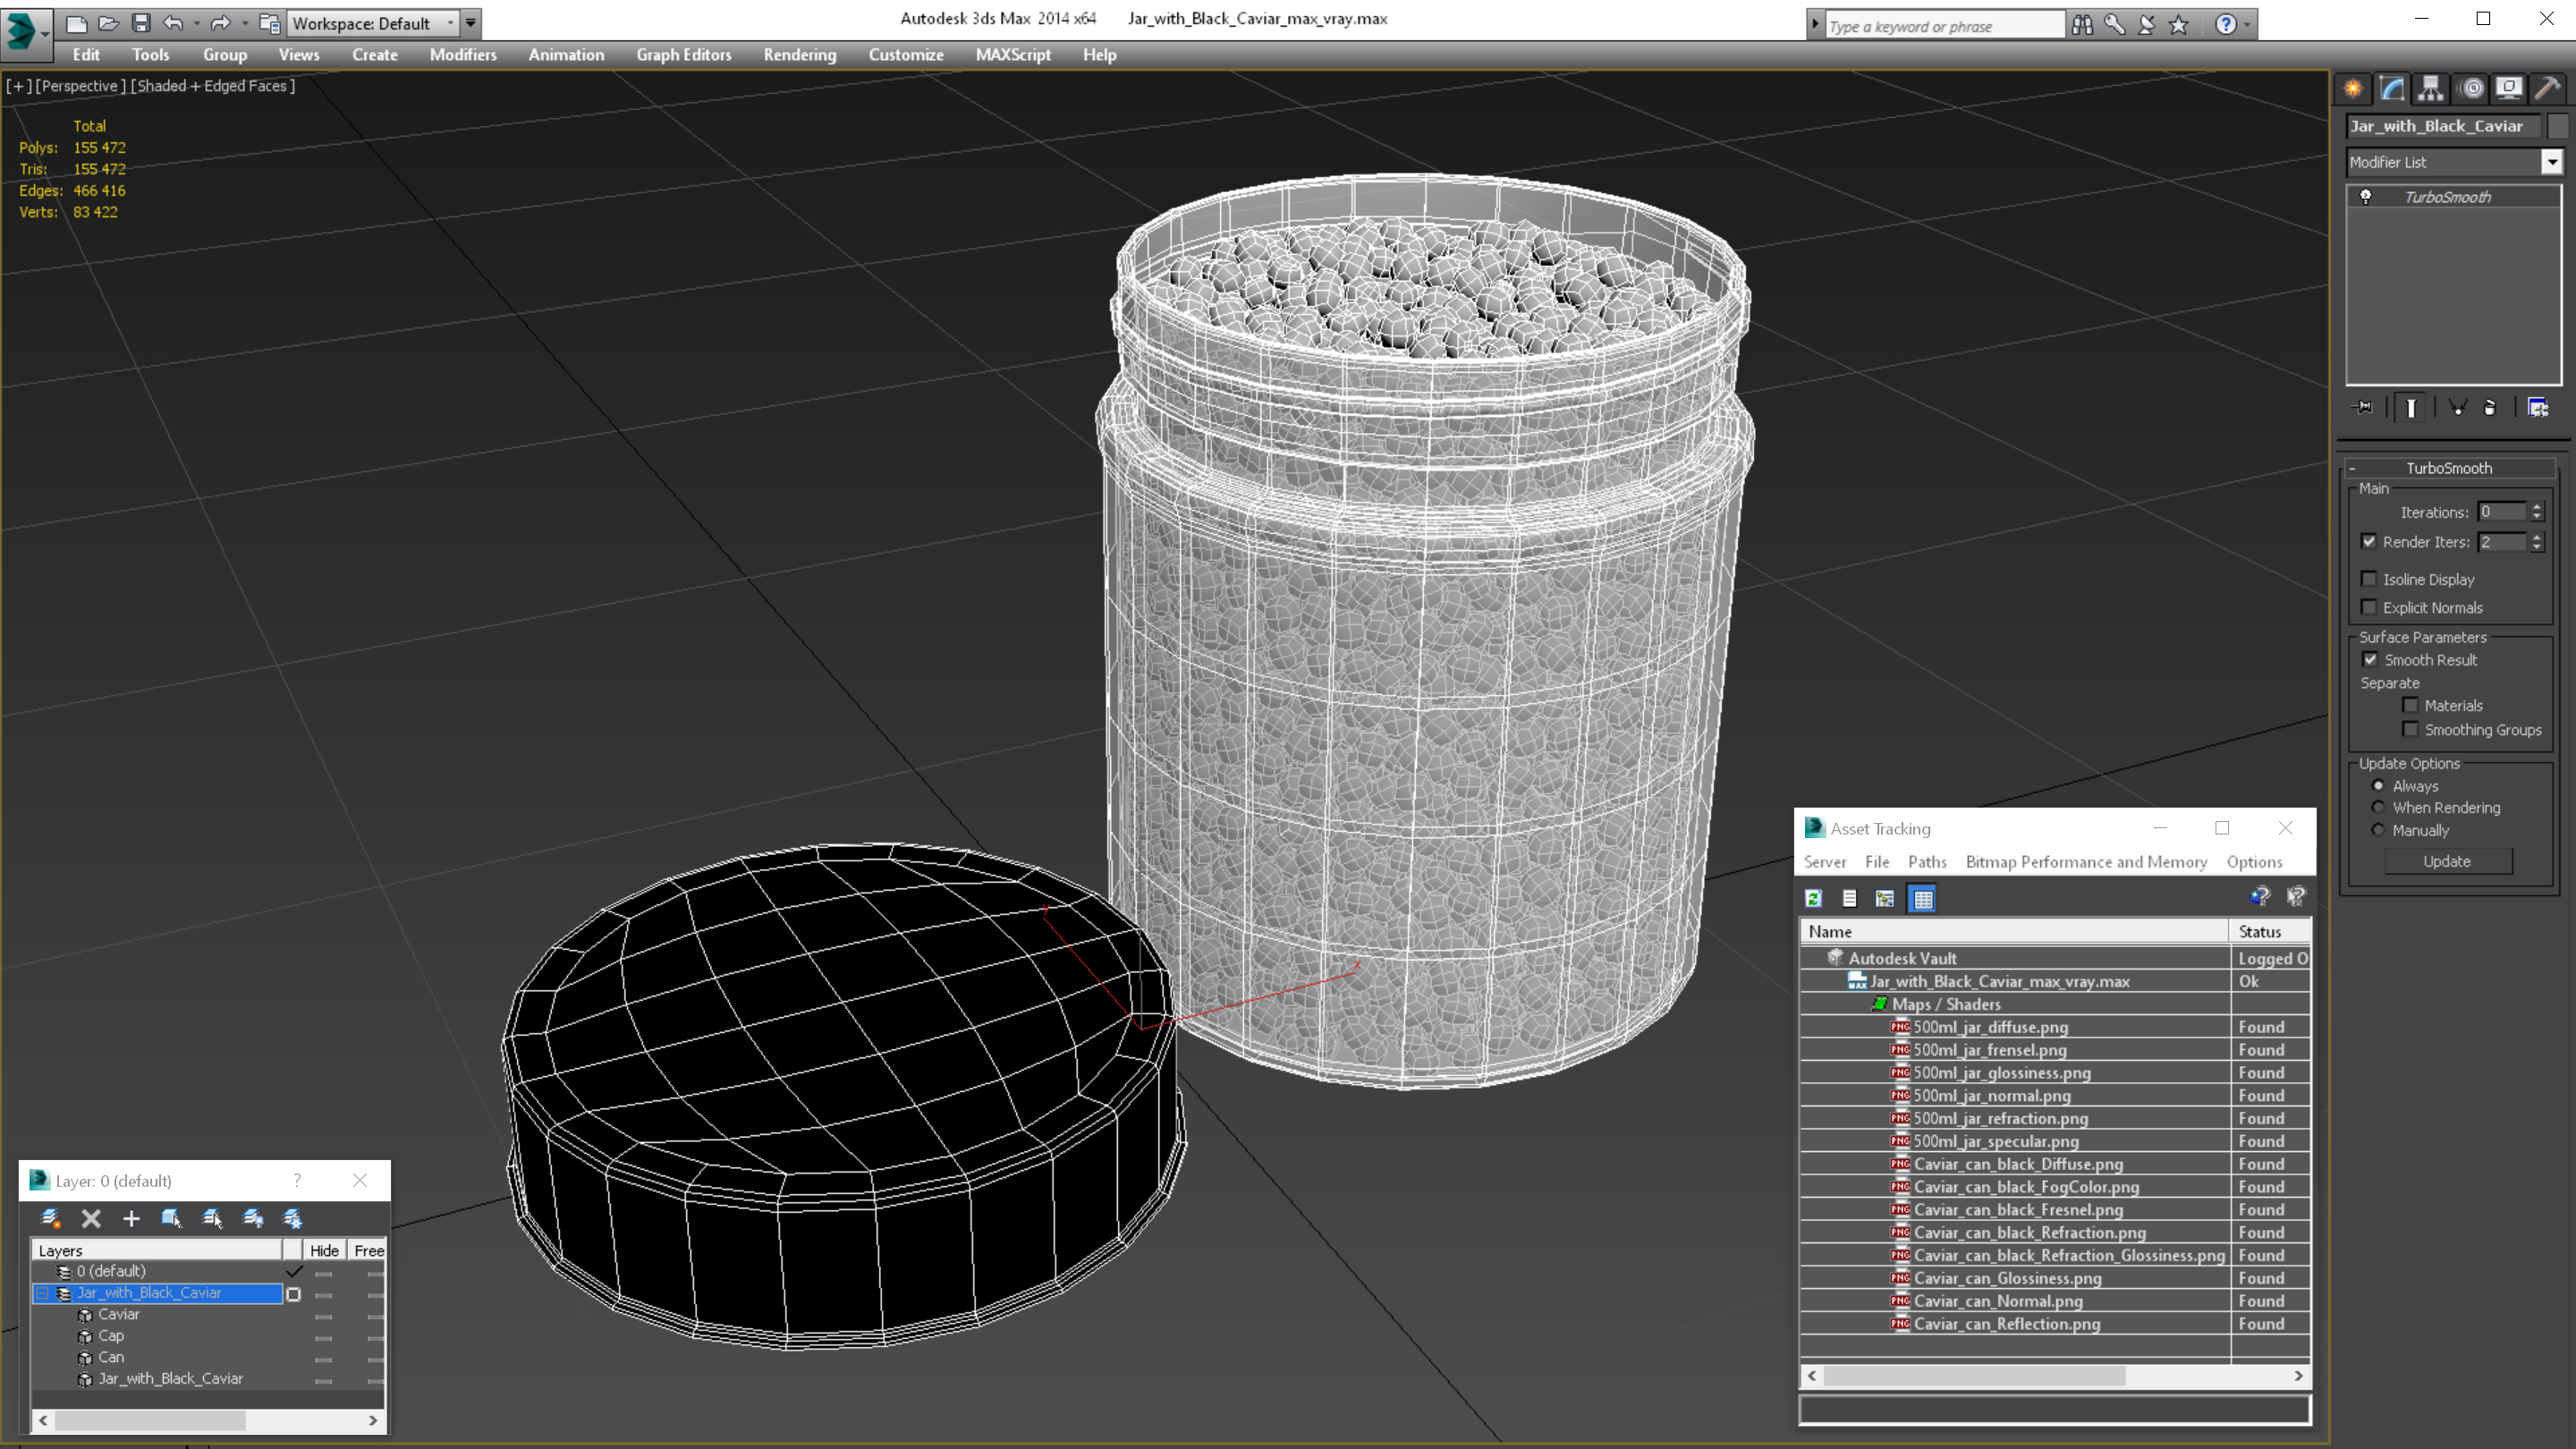
Task: Click Add Selected Objects plus icon in Layers
Action: (x=131, y=1218)
